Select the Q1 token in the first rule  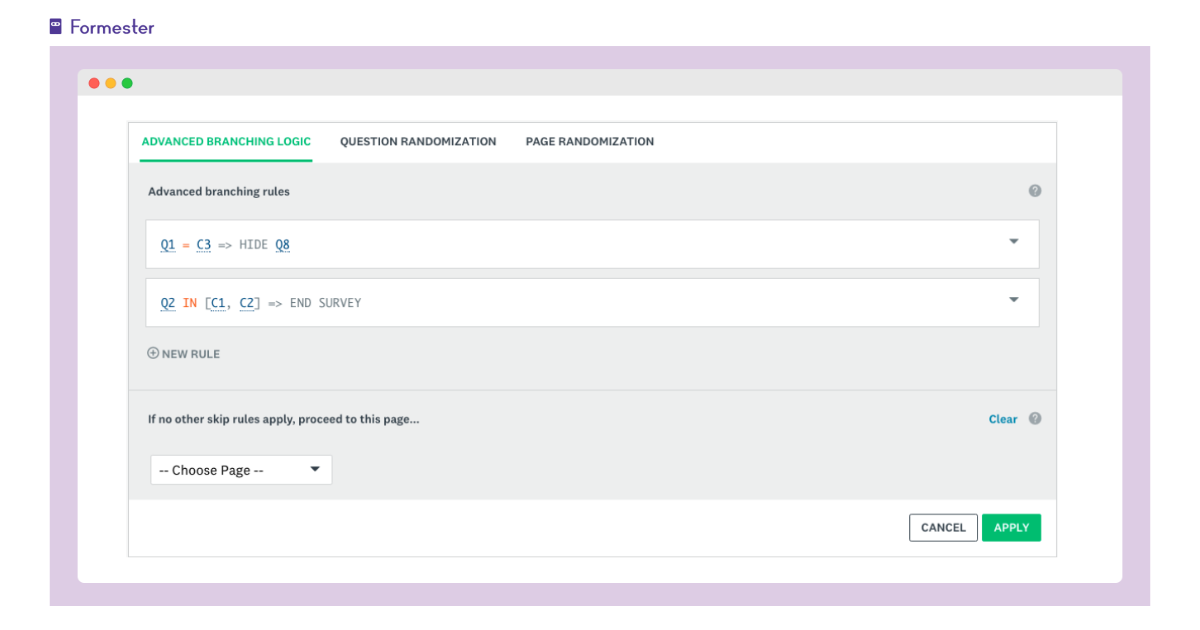pyautogui.click(x=168, y=243)
